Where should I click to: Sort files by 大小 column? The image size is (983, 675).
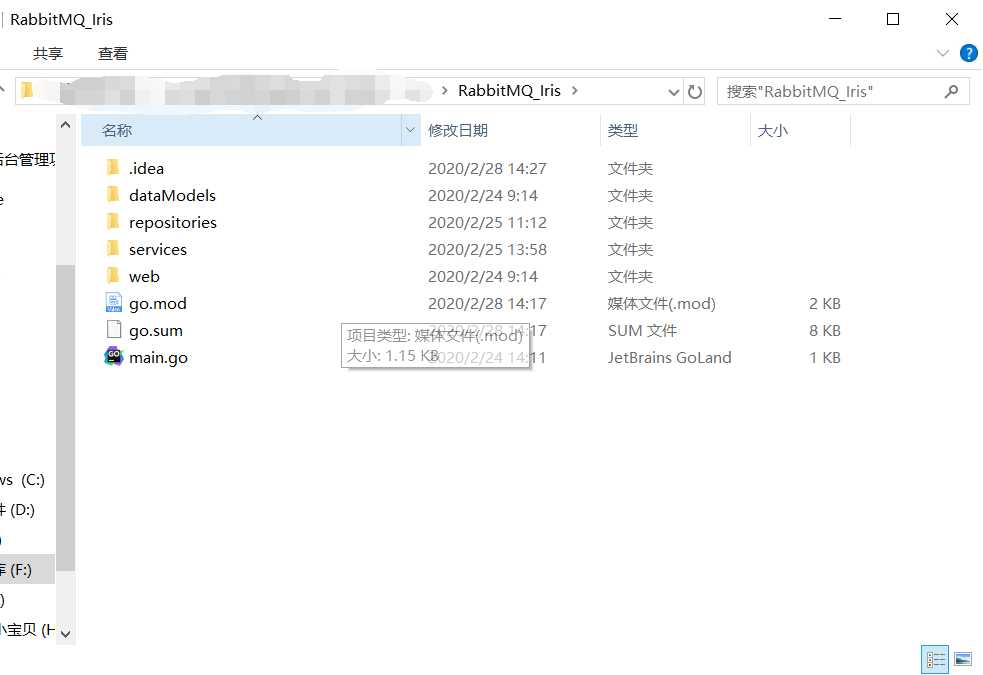pyautogui.click(x=800, y=130)
